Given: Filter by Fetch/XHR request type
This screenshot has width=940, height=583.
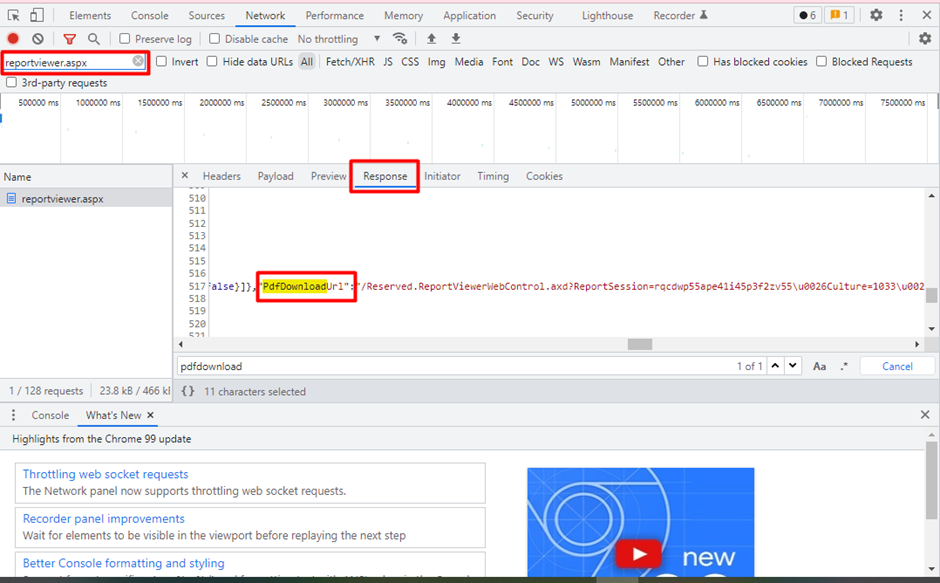Looking at the screenshot, I should 350,62.
